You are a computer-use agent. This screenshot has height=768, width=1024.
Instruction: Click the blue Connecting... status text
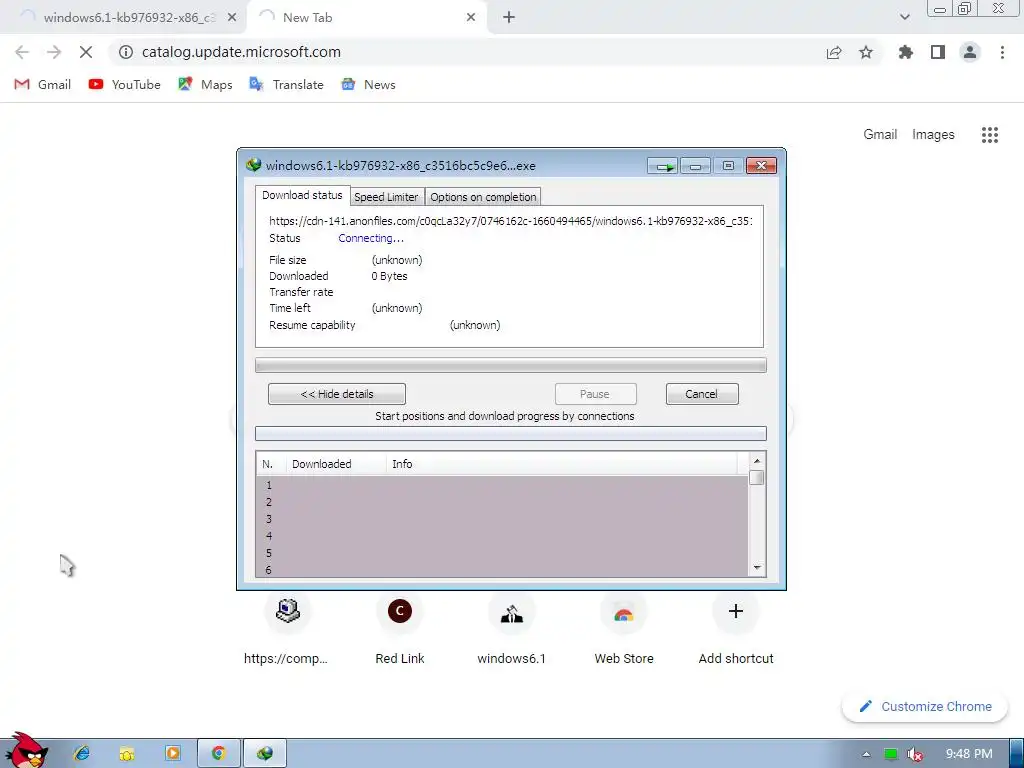click(x=371, y=238)
